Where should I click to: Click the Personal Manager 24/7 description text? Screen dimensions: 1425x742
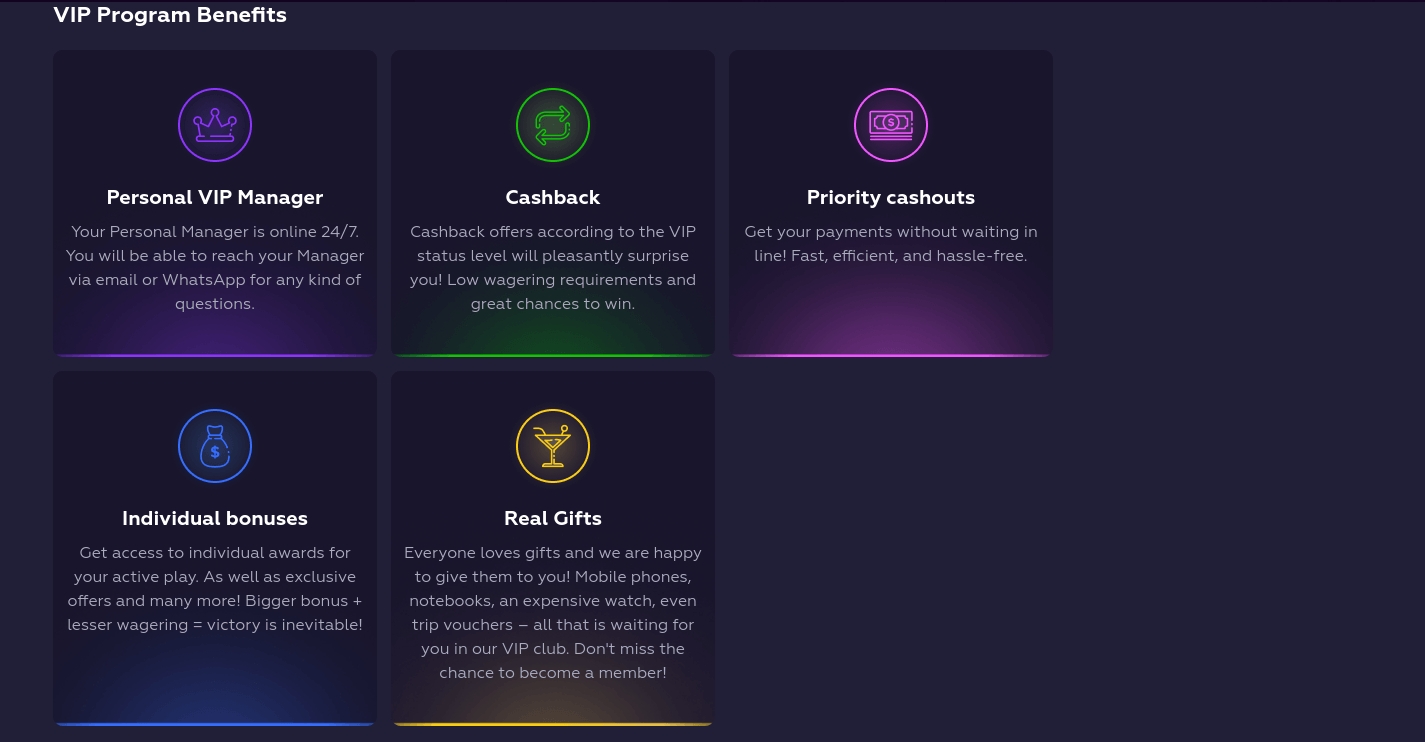pos(215,268)
